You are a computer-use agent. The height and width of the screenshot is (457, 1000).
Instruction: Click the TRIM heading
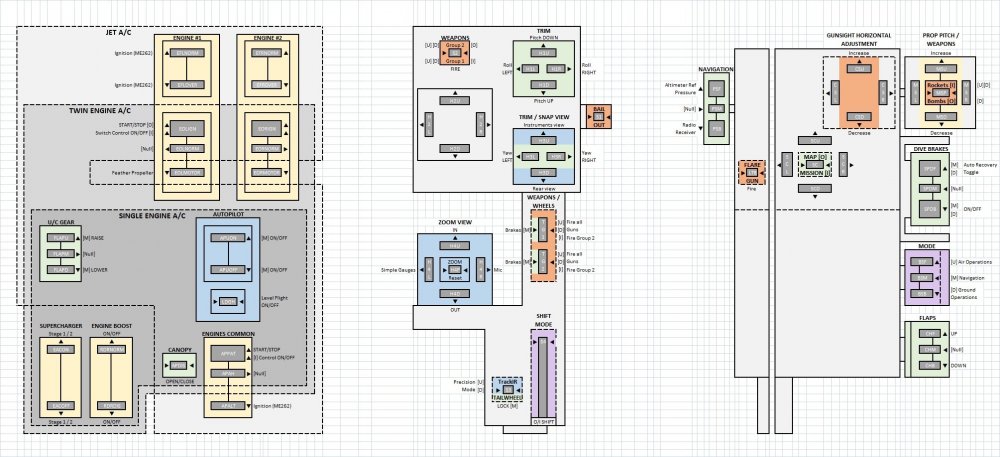click(543, 31)
